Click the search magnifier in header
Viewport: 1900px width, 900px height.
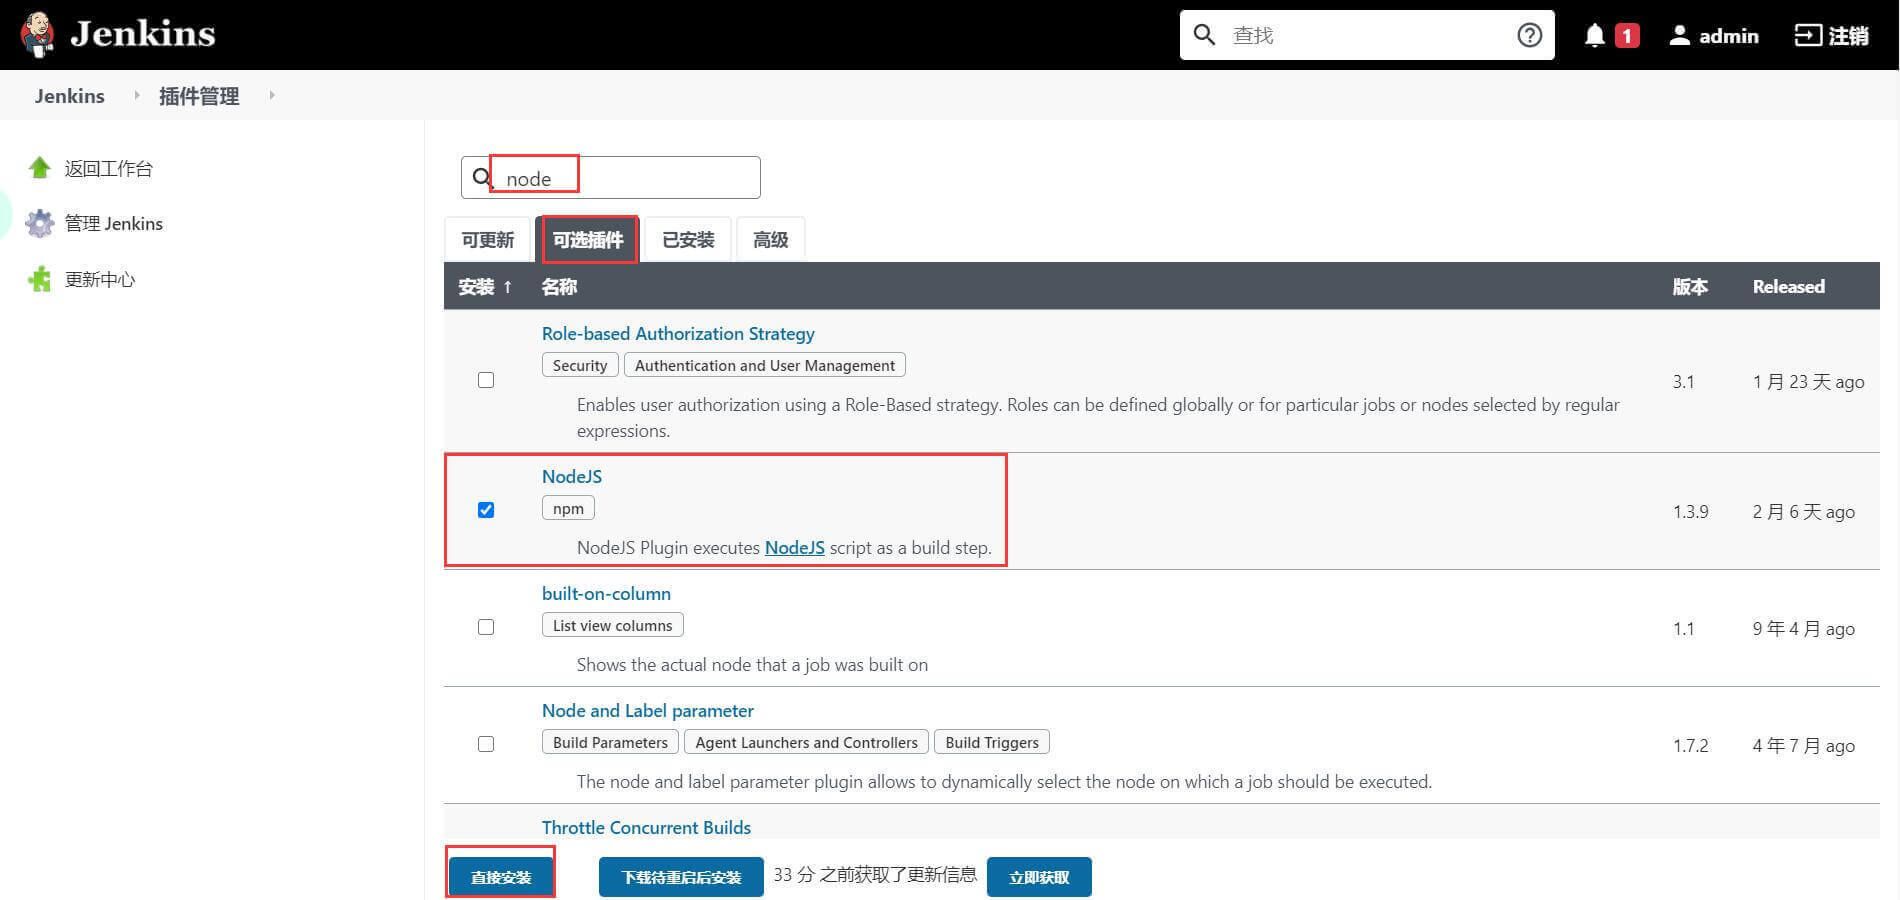coord(1205,35)
